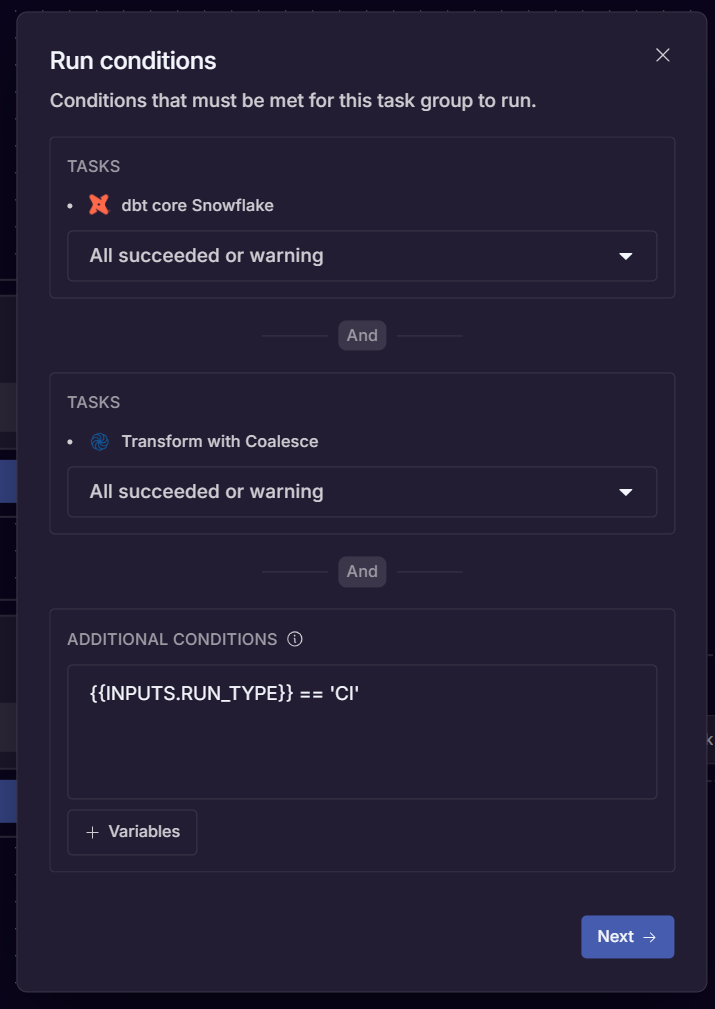Click the X icon to dismiss Run conditions
Viewport: 715px width, 1009px height.
point(662,55)
